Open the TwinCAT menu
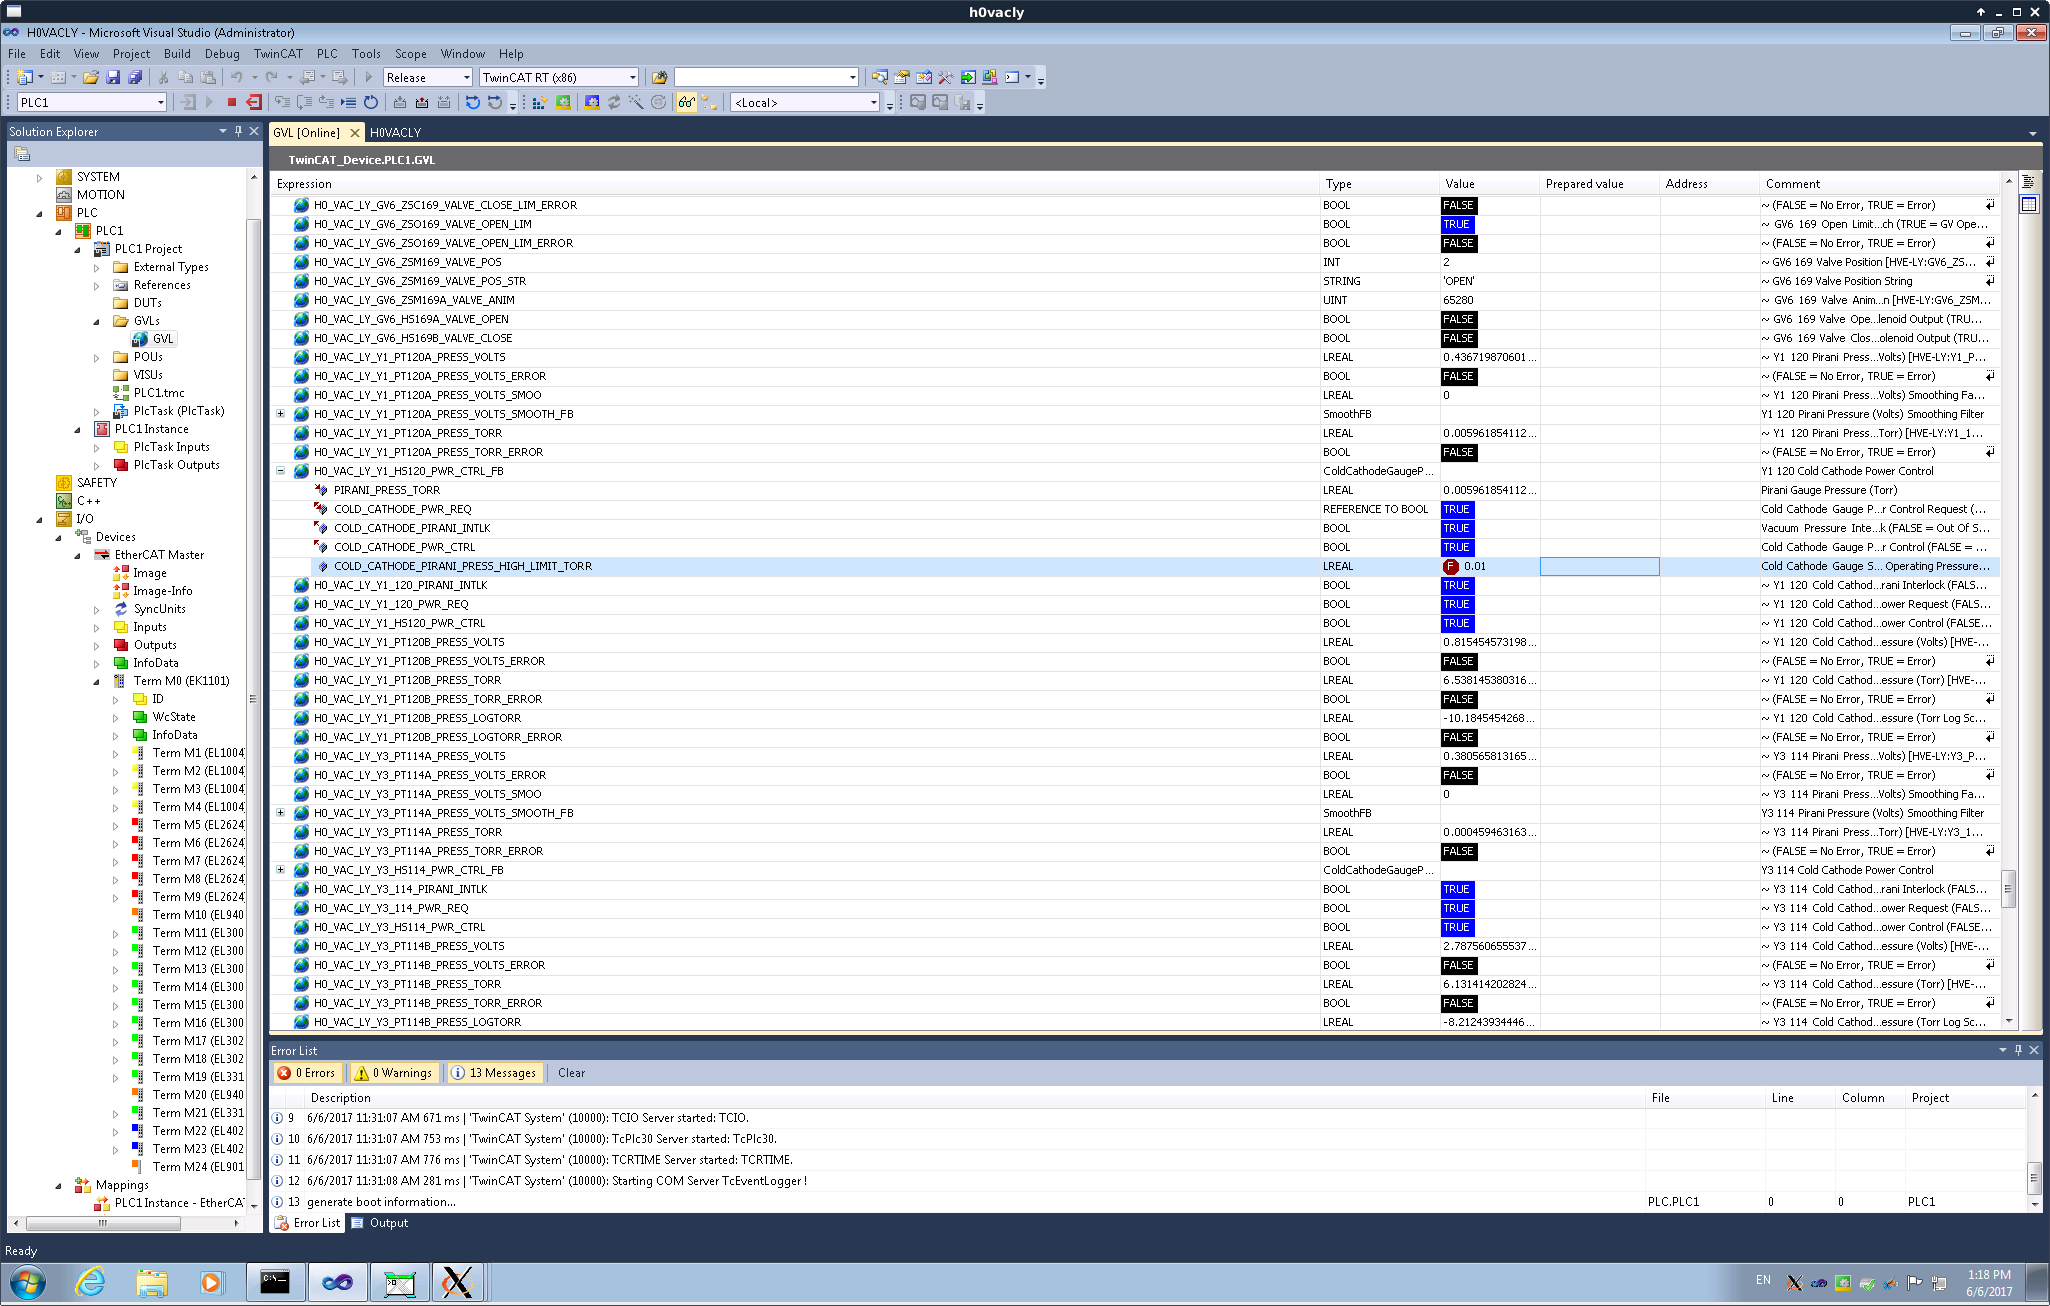This screenshot has width=2050, height=1306. 278,54
